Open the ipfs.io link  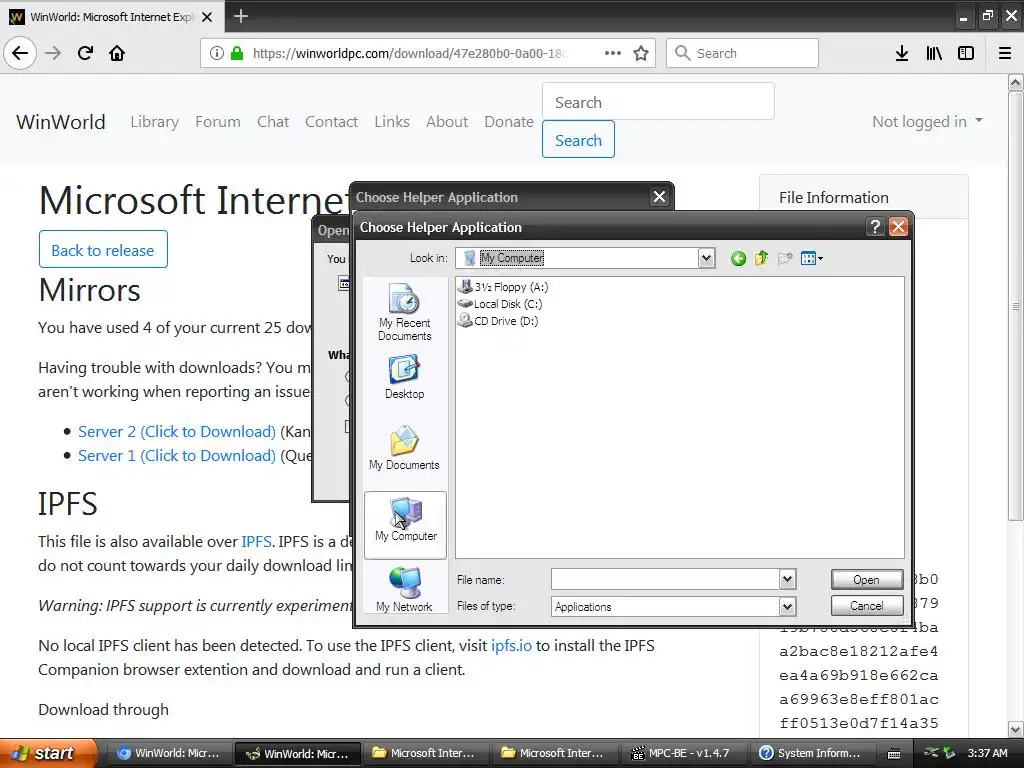(511, 646)
